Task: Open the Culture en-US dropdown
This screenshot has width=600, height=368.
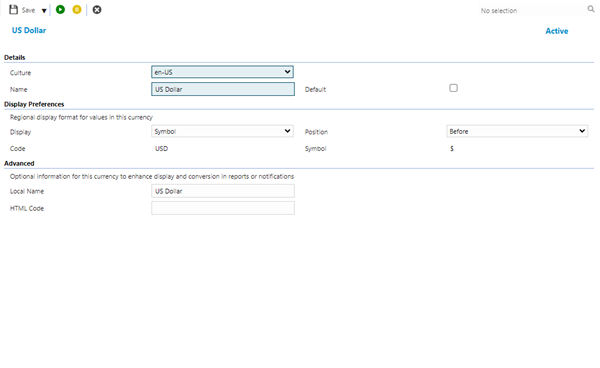Action: coord(222,72)
